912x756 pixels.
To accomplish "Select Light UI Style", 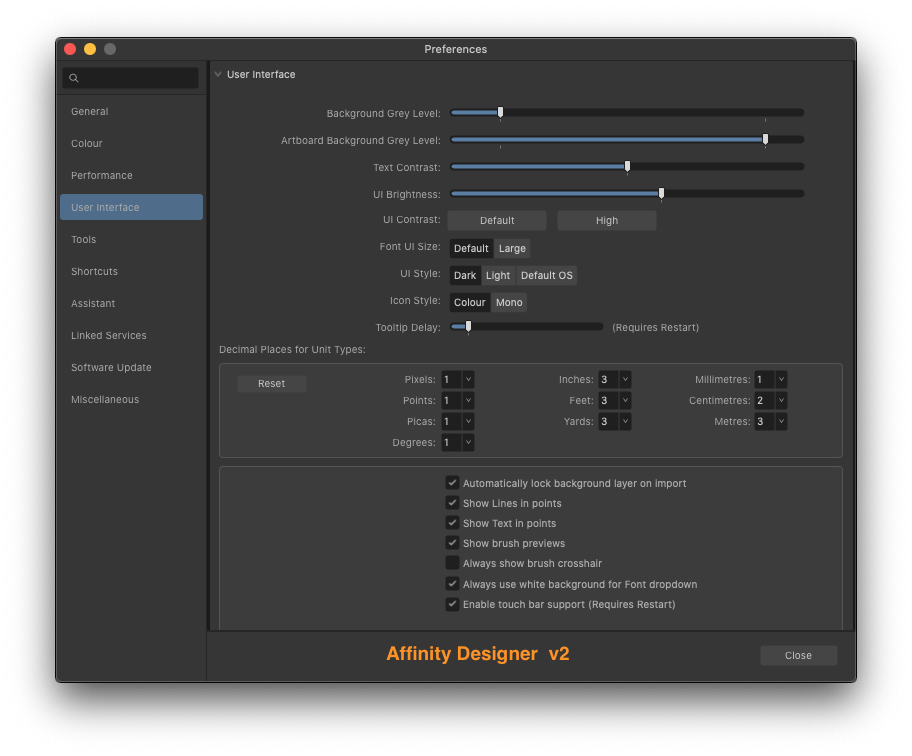I will 498,276.
